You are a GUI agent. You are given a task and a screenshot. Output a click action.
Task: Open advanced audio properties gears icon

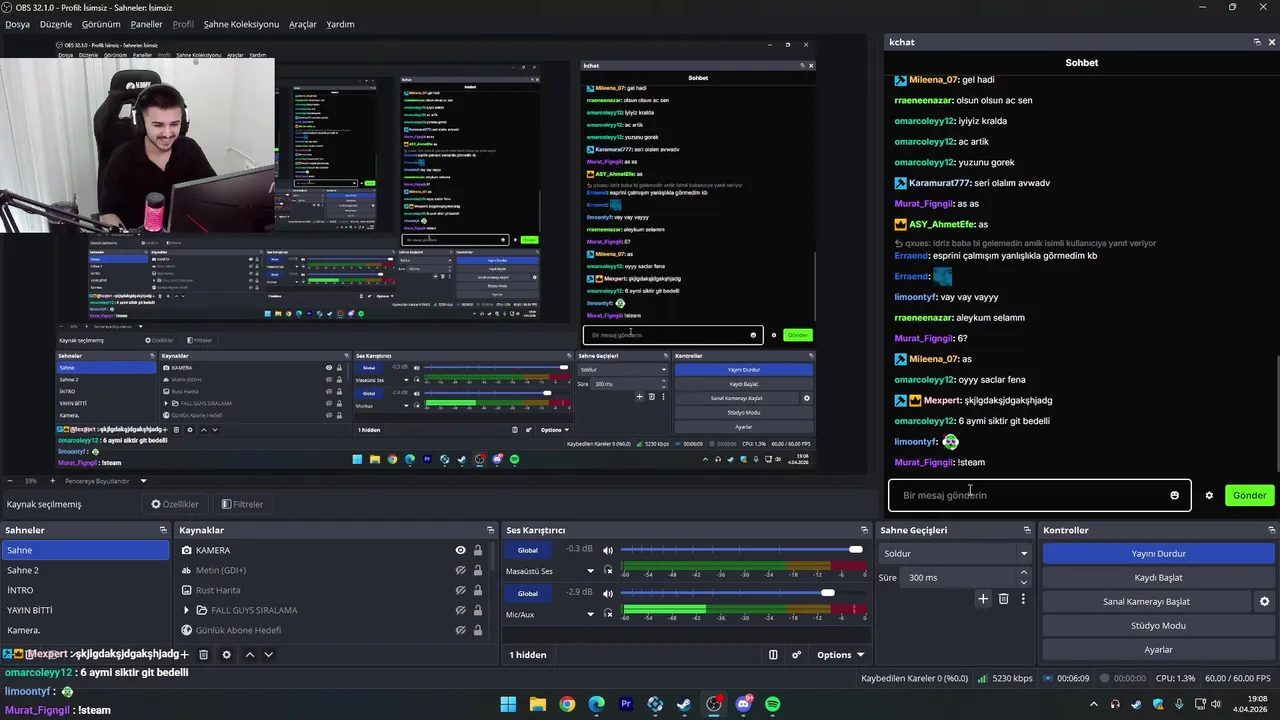796,655
